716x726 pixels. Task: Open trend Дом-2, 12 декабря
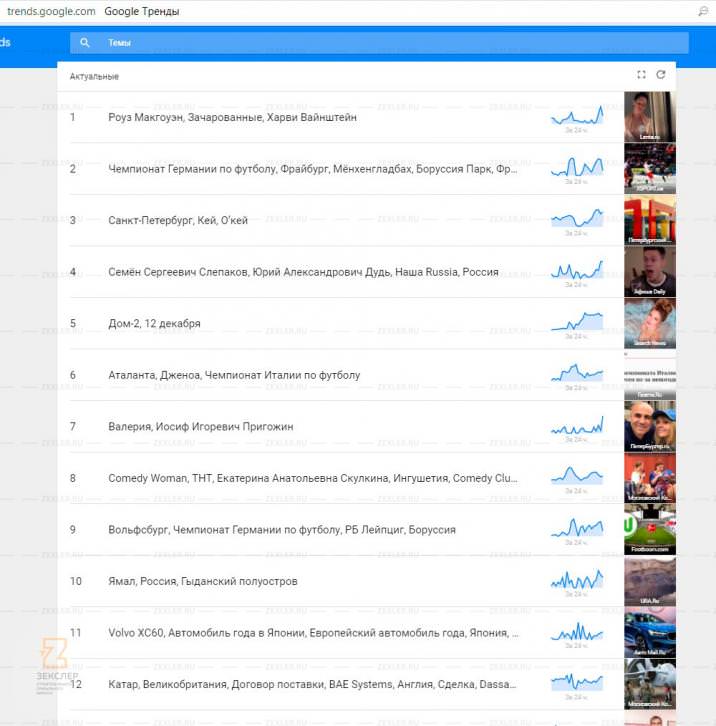154,324
